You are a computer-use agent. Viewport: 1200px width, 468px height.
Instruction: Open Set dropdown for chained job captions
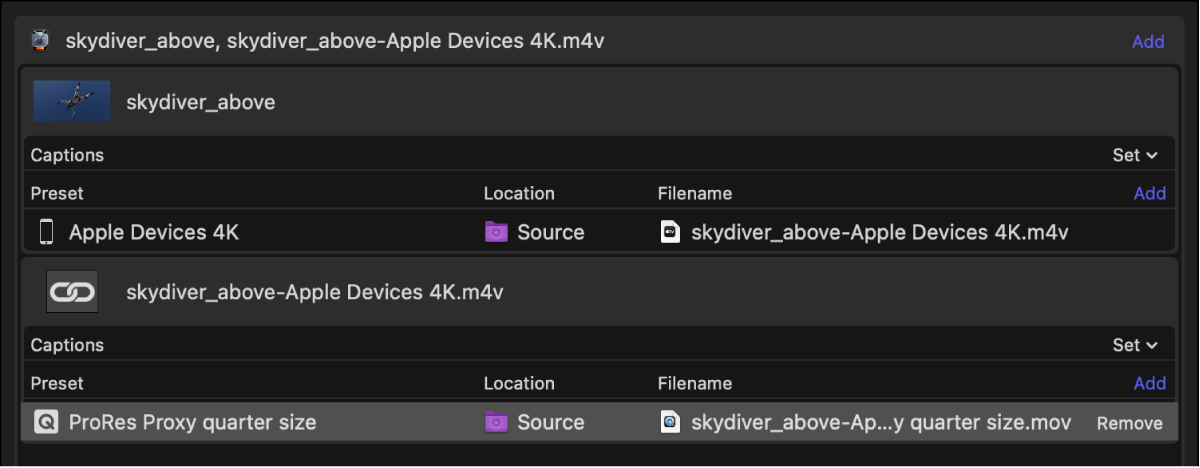1134,345
